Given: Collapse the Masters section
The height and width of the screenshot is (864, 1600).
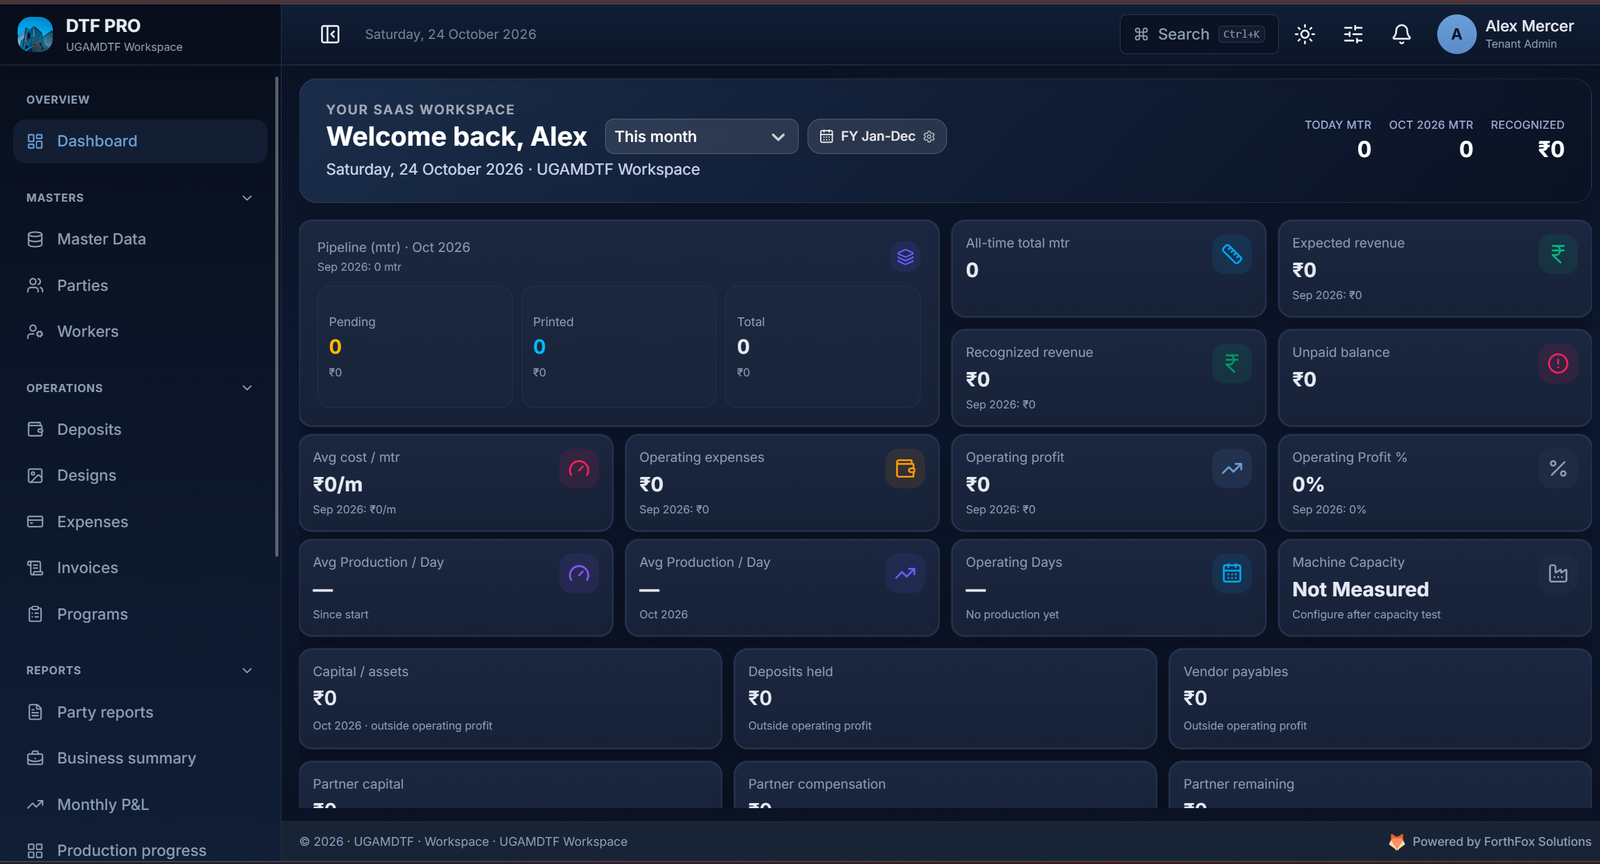Looking at the screenshot, I should coord(247,198).
